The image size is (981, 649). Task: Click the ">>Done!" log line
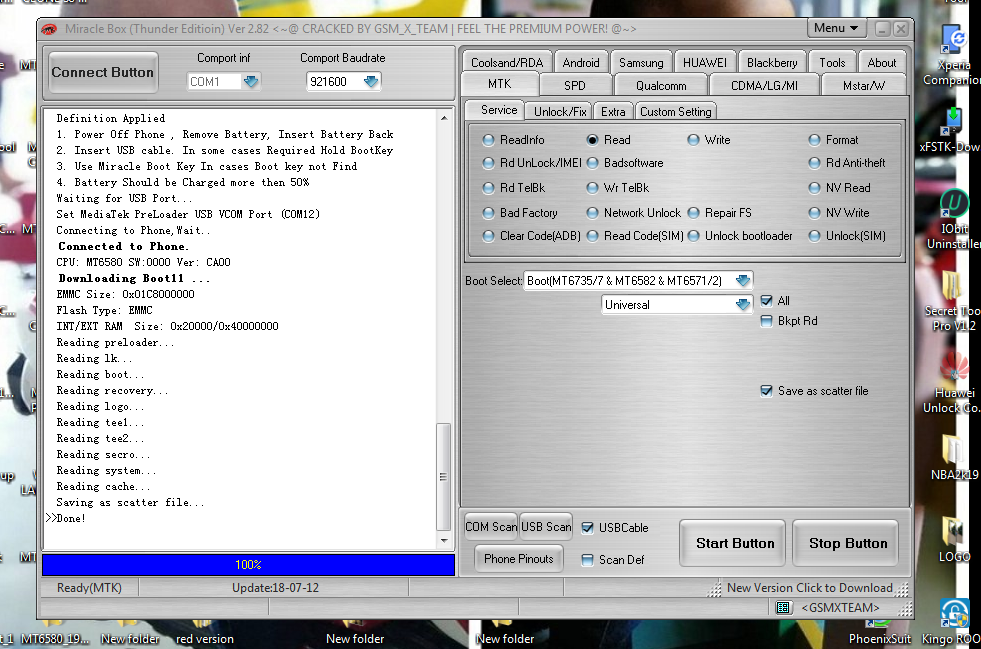point(66,518)
